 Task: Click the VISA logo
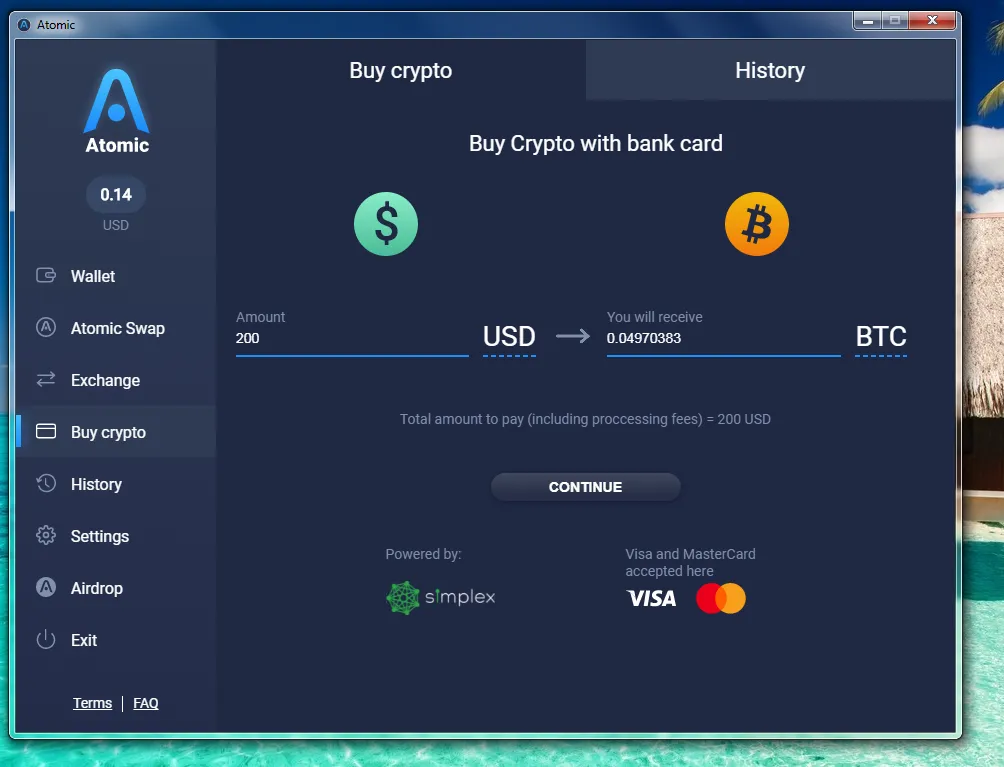click(x=651, y=598)
